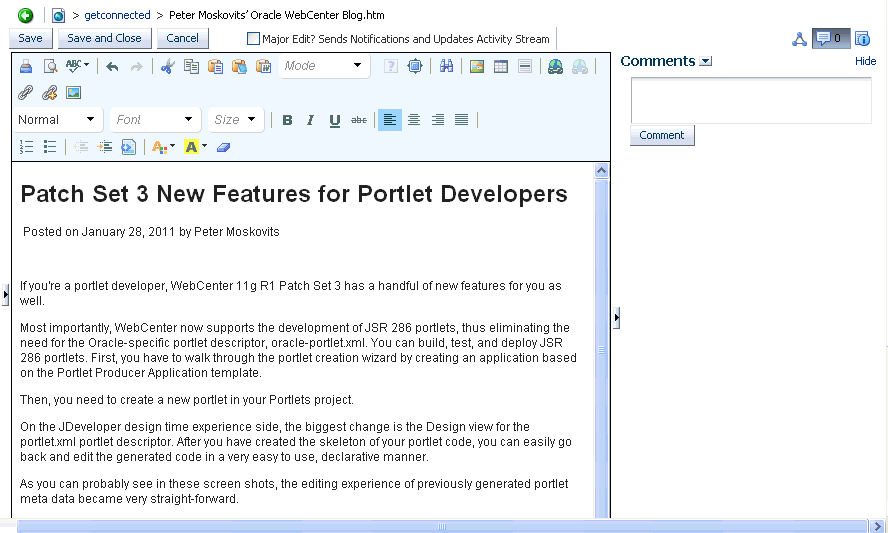Open the text color dropdown
888x533 pixels.
[163, 147]
